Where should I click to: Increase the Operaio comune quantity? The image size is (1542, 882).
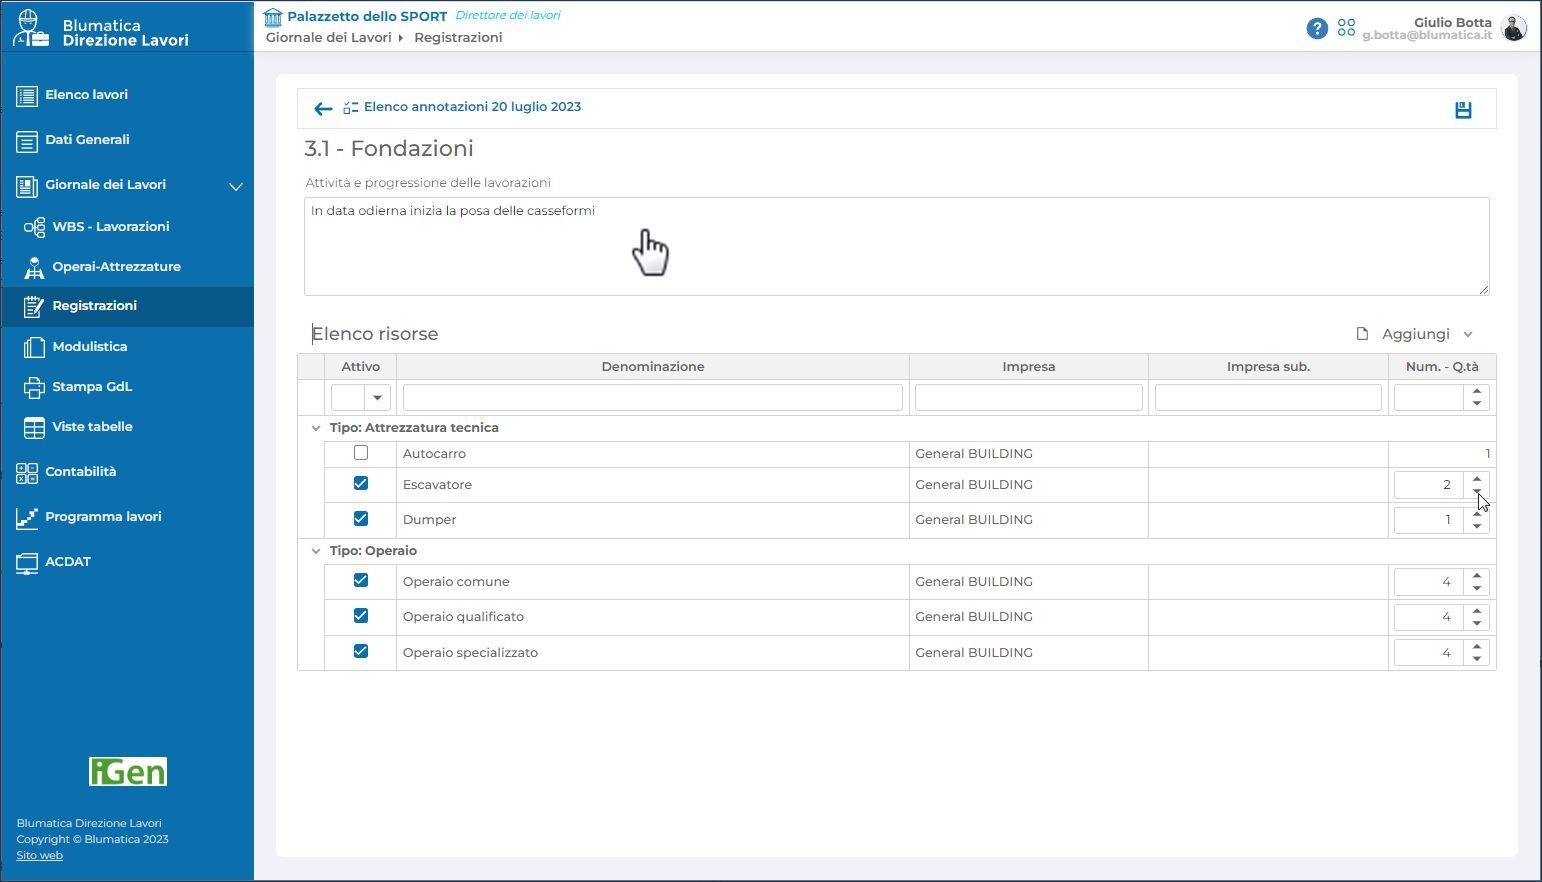coord(1477,576)
